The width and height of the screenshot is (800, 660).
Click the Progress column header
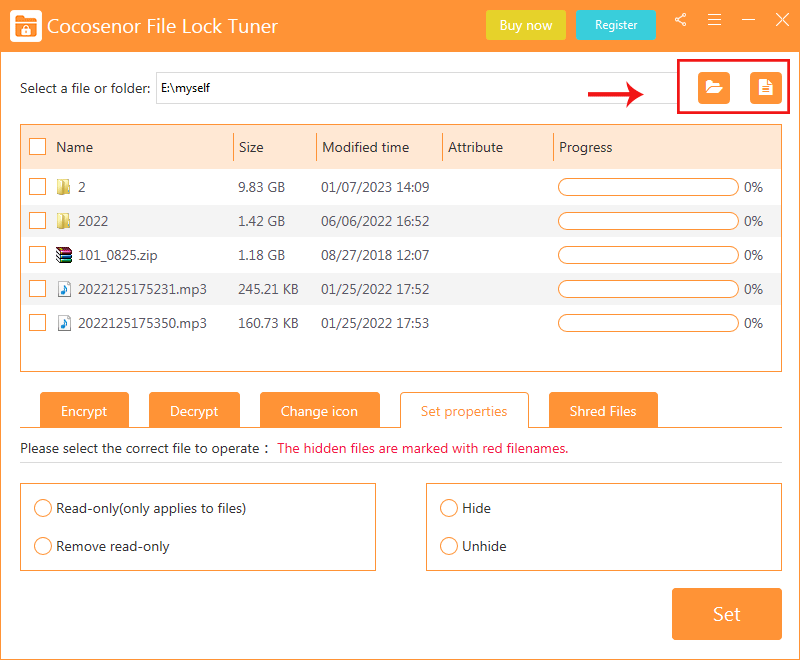[586, 147]
